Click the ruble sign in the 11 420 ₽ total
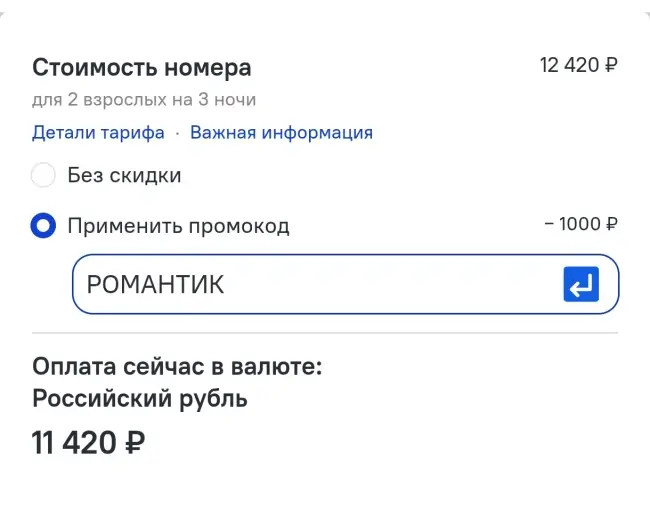Viewport: 650px width, 524px height. [x=134, y=443]
